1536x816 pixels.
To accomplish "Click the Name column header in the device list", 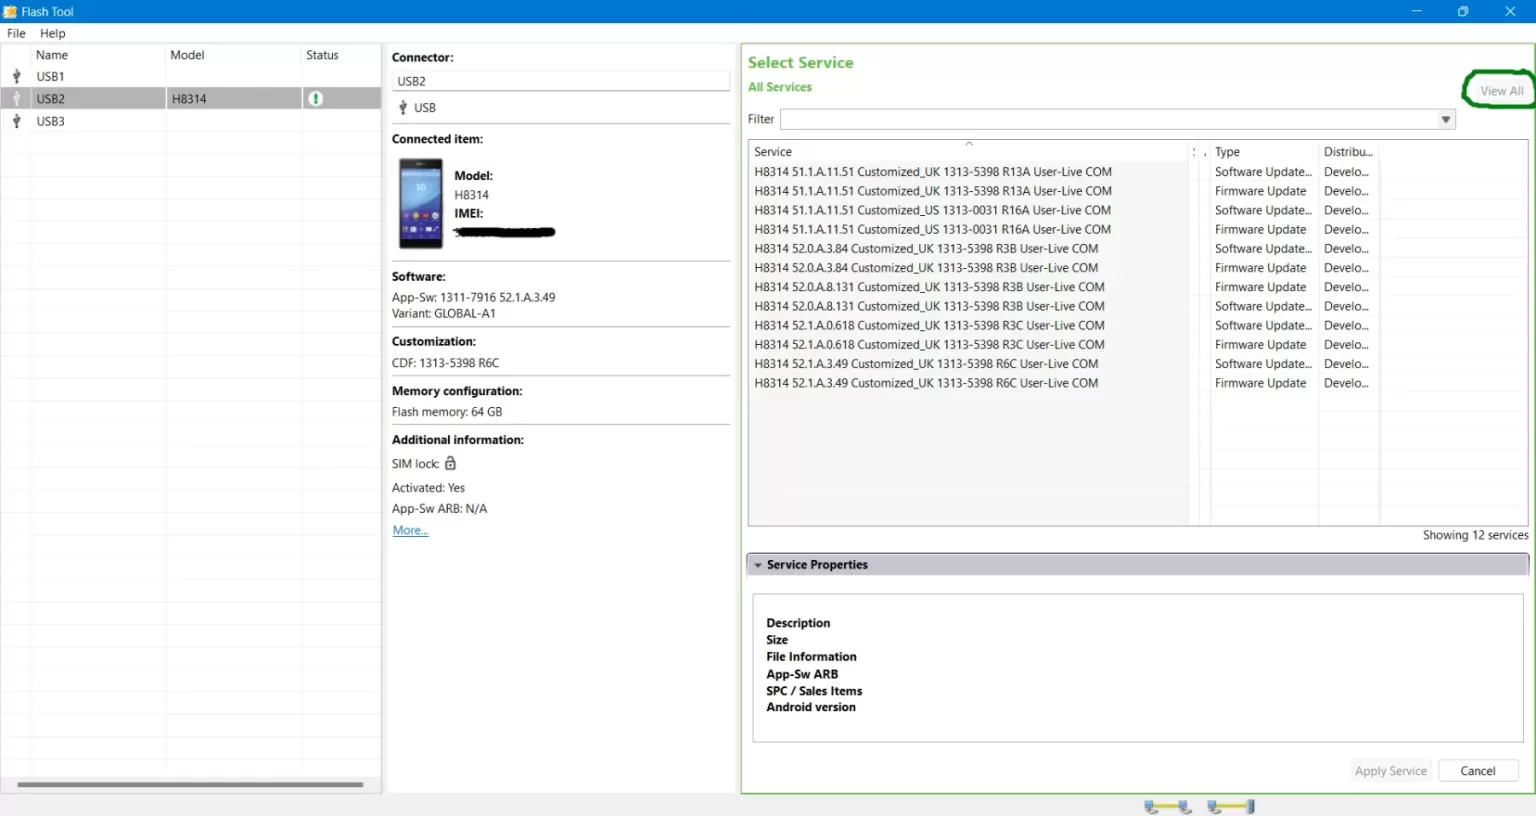I will click(x=98, y=55).
